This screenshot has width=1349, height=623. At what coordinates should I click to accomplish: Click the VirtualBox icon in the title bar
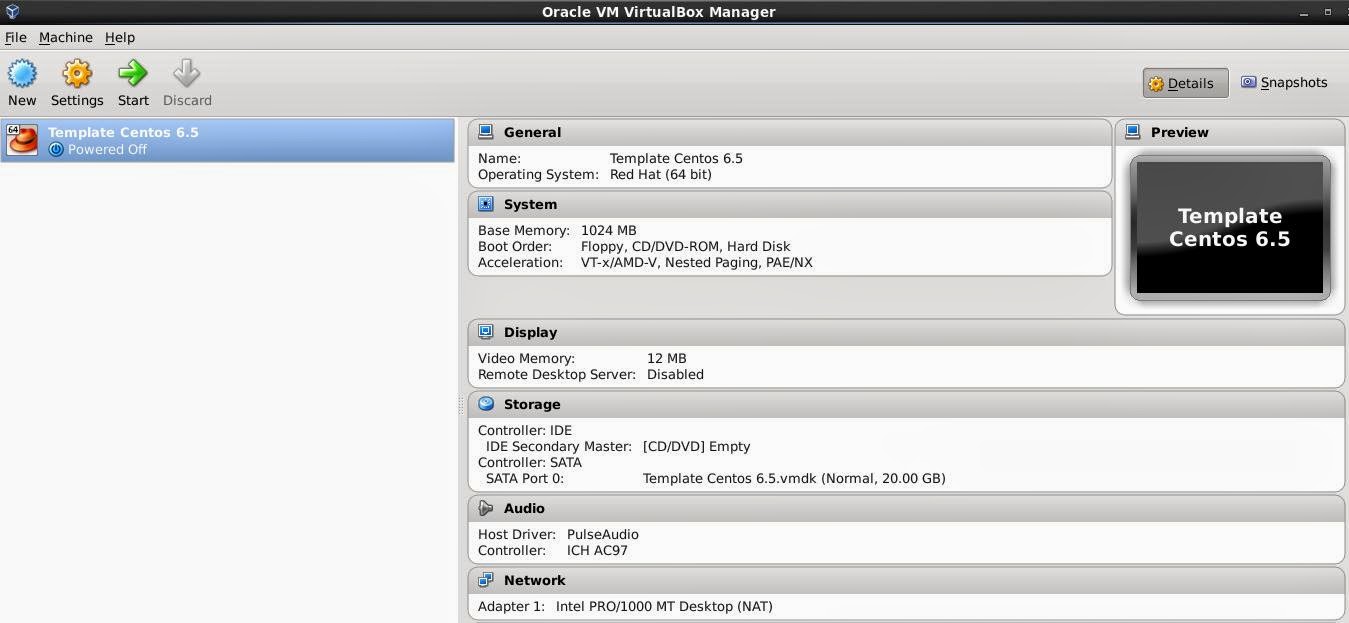13,12
